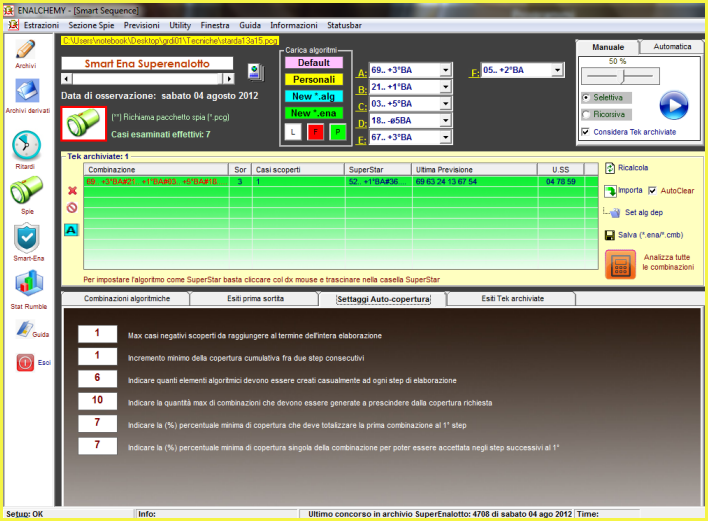708x521 pixels.
Task: Open the Sezione Spie menu
Action: click(x=91, y=25)
